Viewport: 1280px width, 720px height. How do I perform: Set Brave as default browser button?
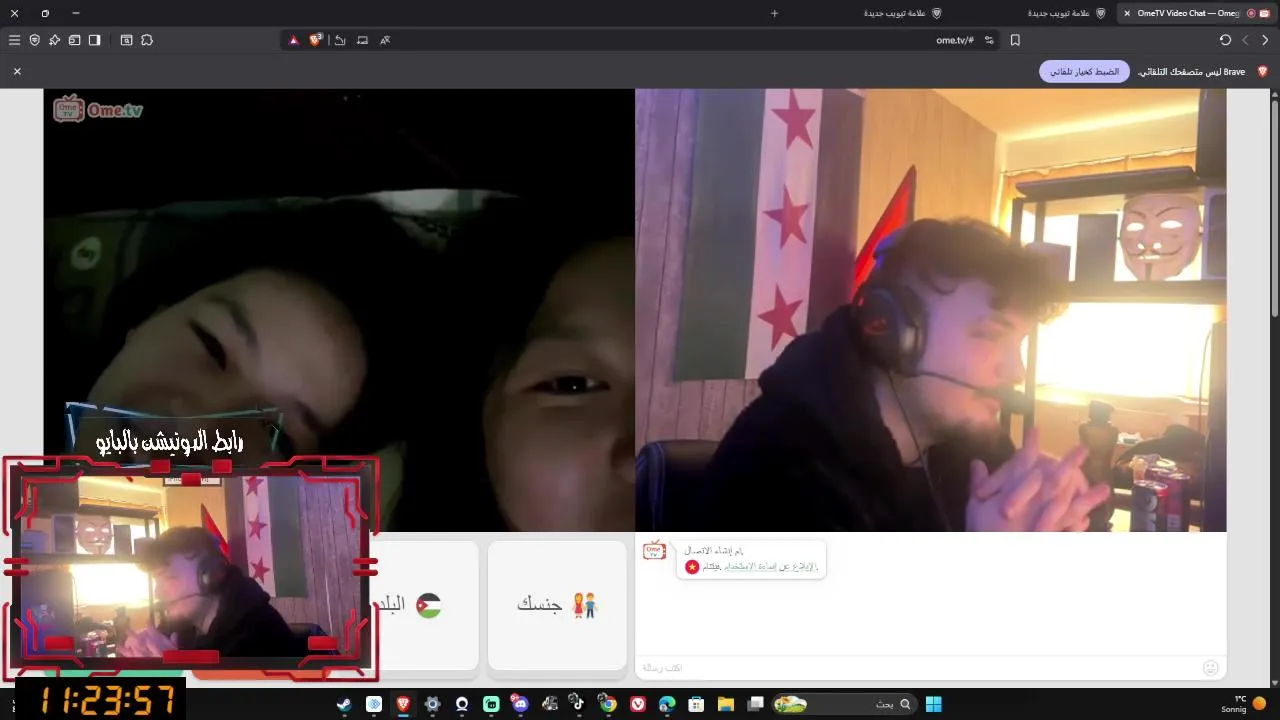(x=1084, y=72)
